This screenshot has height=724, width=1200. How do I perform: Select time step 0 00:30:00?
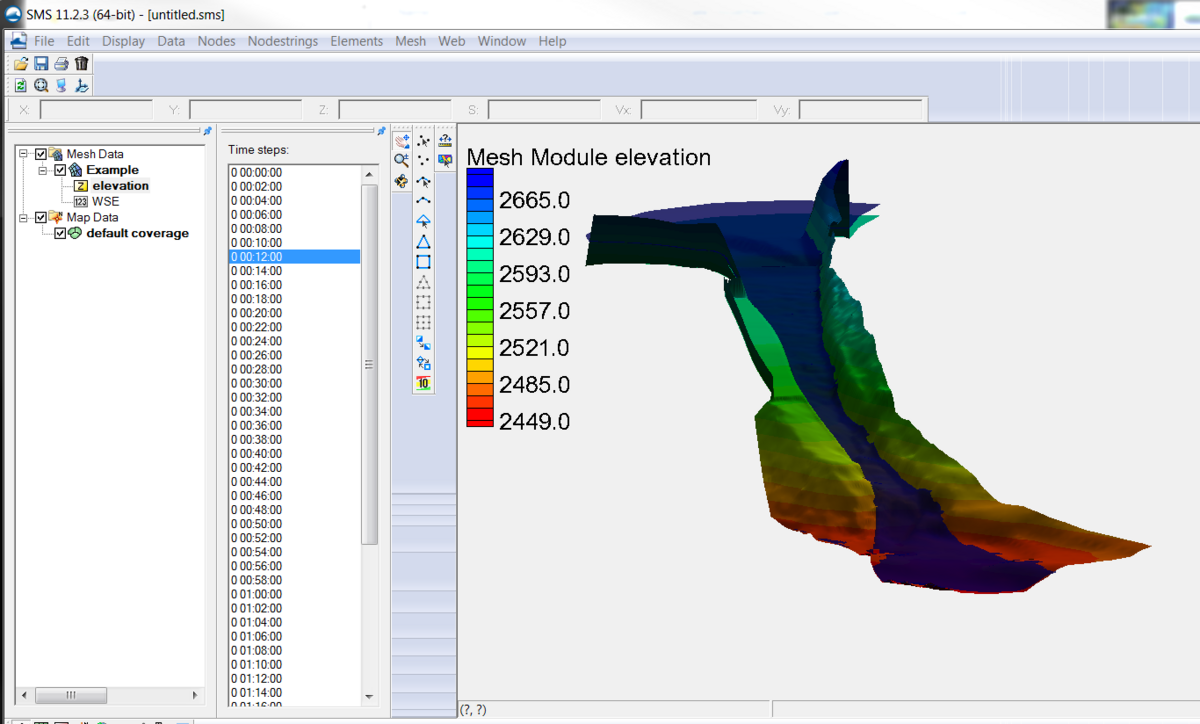[257, 383]
